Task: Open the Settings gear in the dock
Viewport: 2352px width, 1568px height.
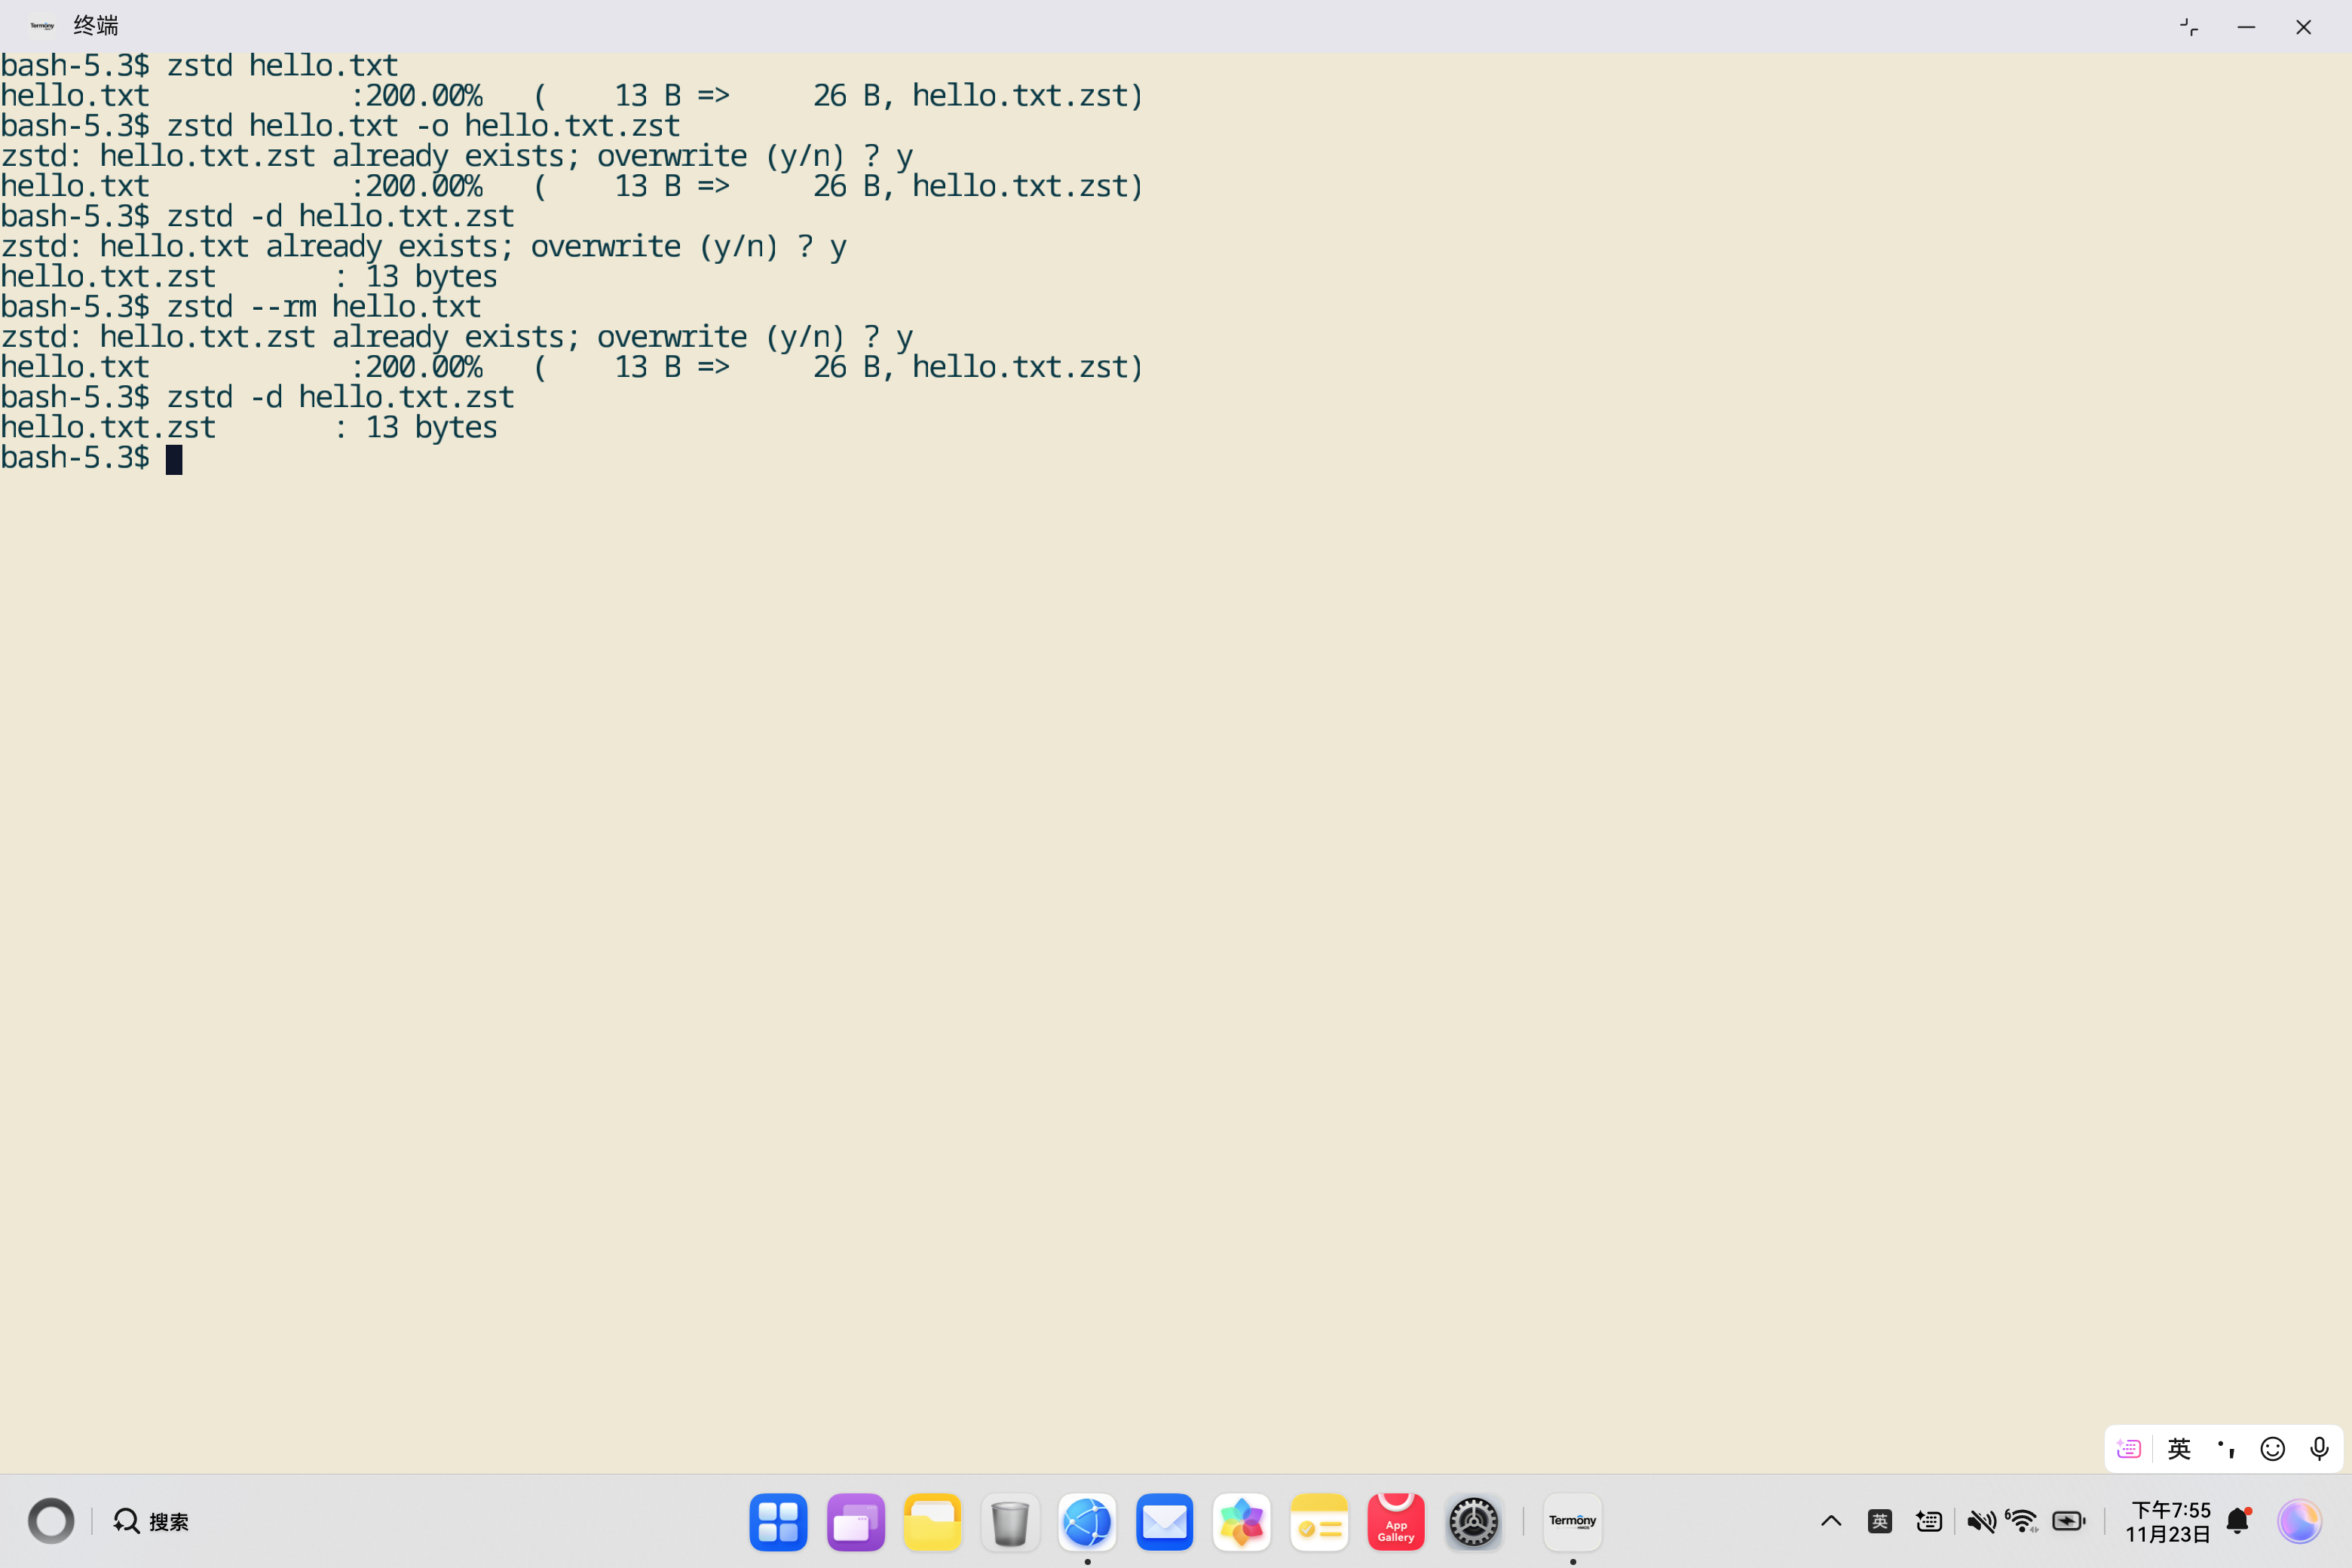Action: click(x=1473, y=1521)
